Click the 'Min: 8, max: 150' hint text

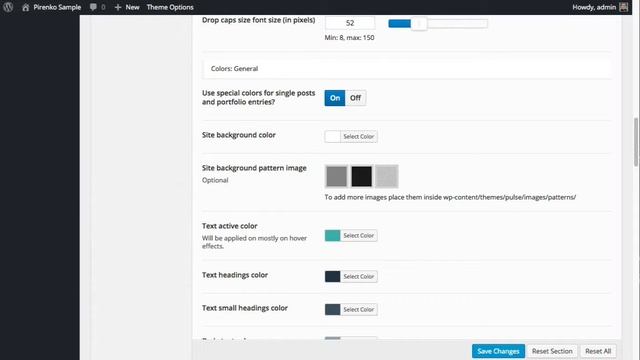point(349,38)
